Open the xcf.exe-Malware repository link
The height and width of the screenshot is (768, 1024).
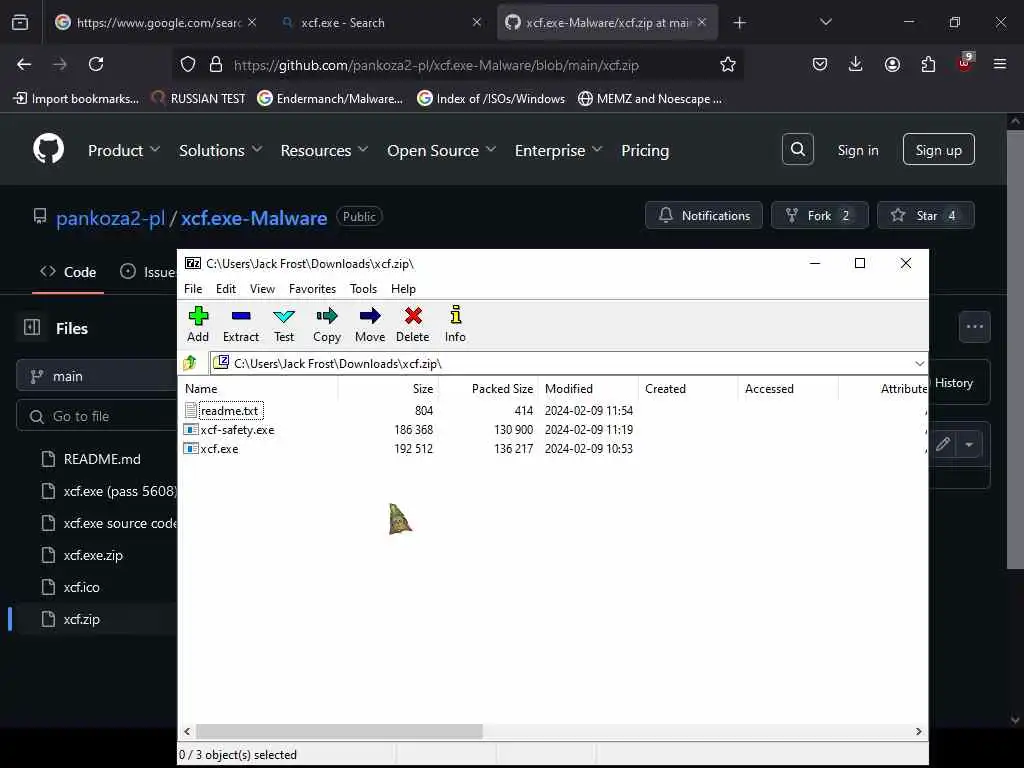(253, 217)
